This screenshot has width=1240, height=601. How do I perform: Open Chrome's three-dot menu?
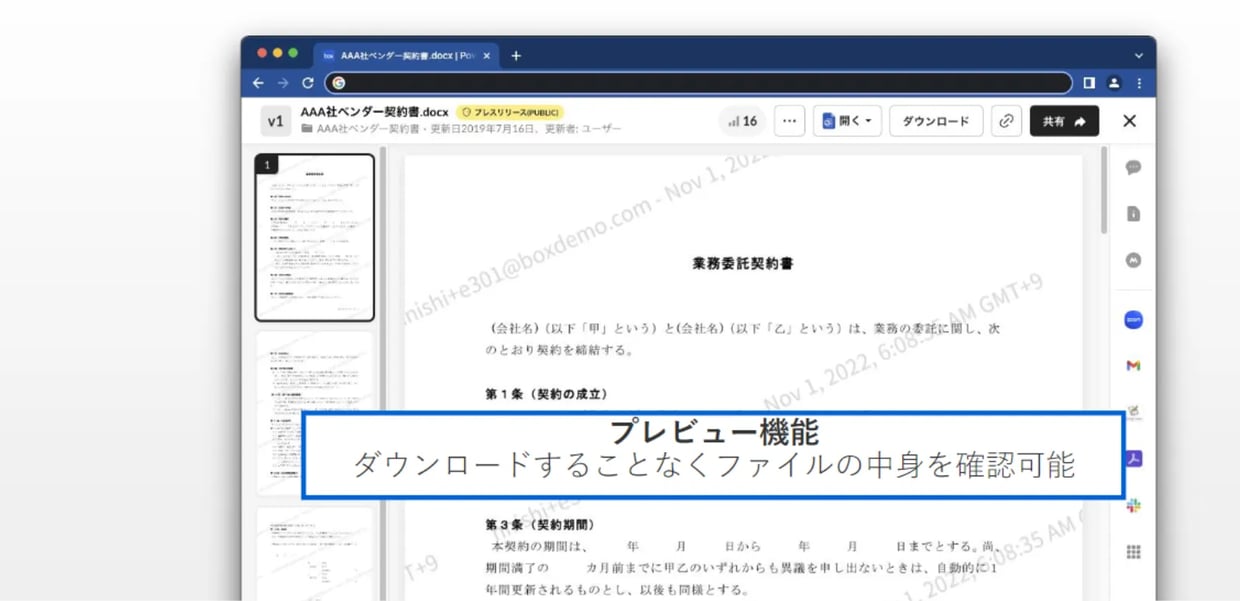(1139, 83)
